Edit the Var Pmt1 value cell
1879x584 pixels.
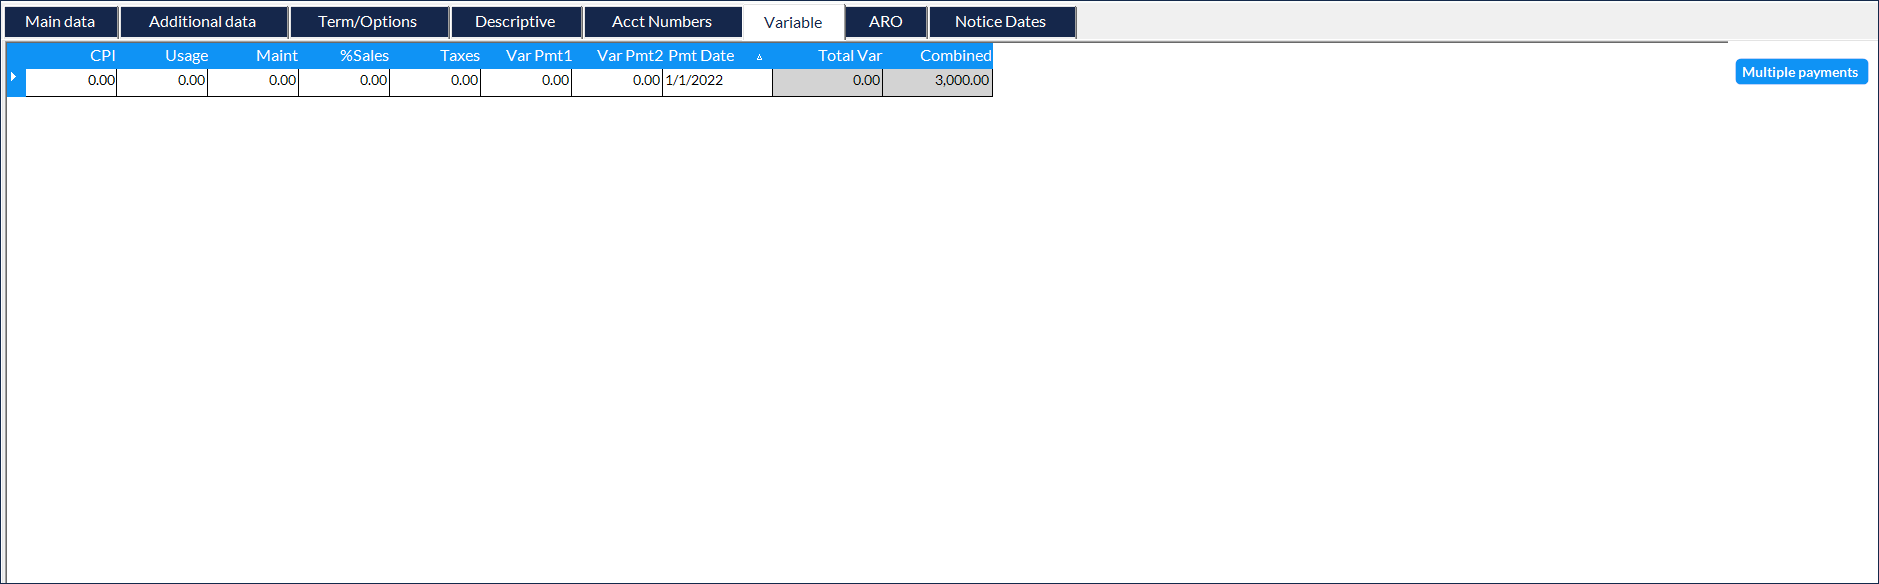tap(526, 81)
